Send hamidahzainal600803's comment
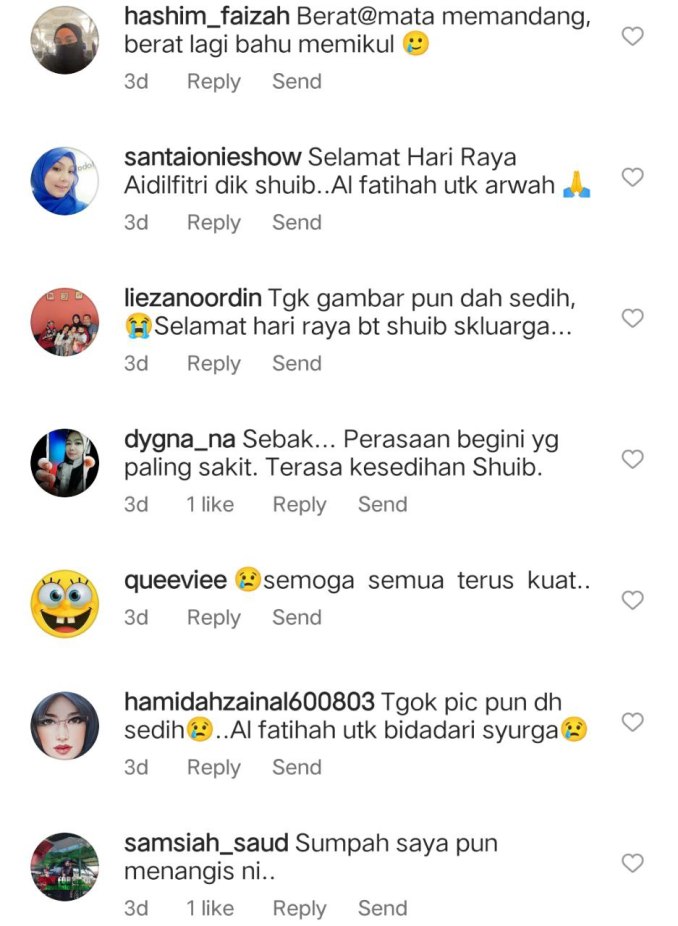This screenshot has width=678, height=926. 297,767
